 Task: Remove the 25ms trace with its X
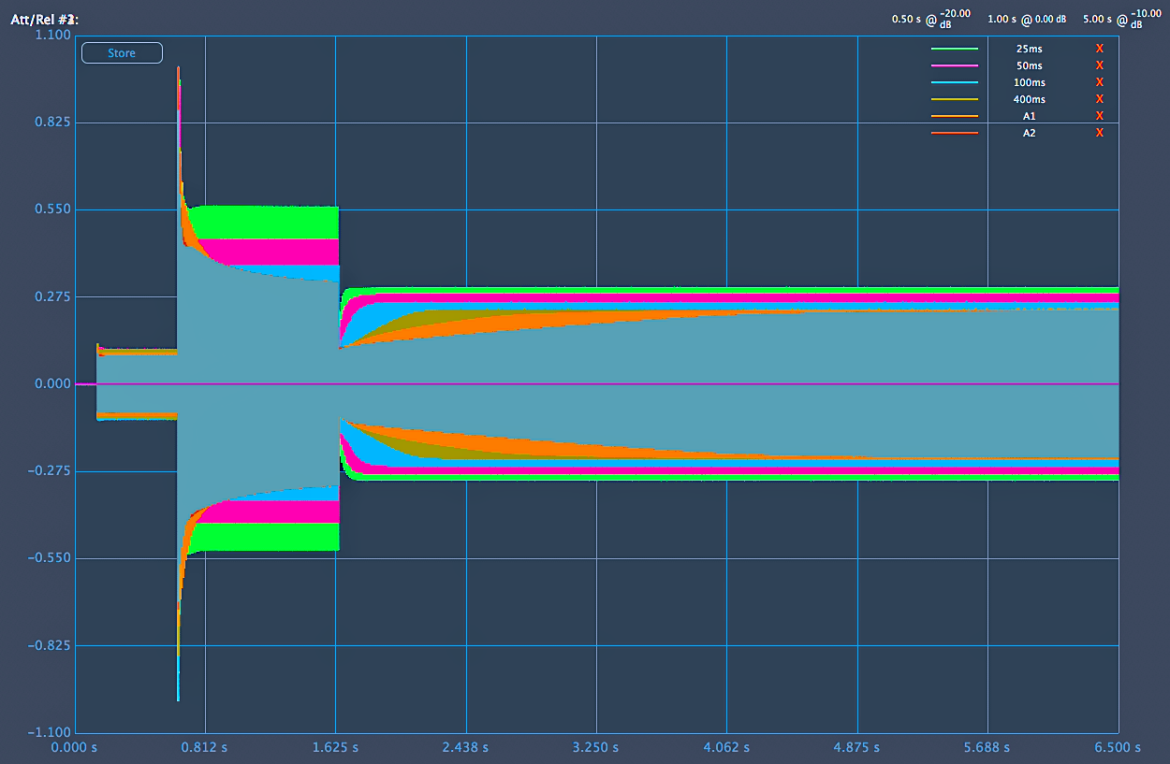(x=1099, y=48)
